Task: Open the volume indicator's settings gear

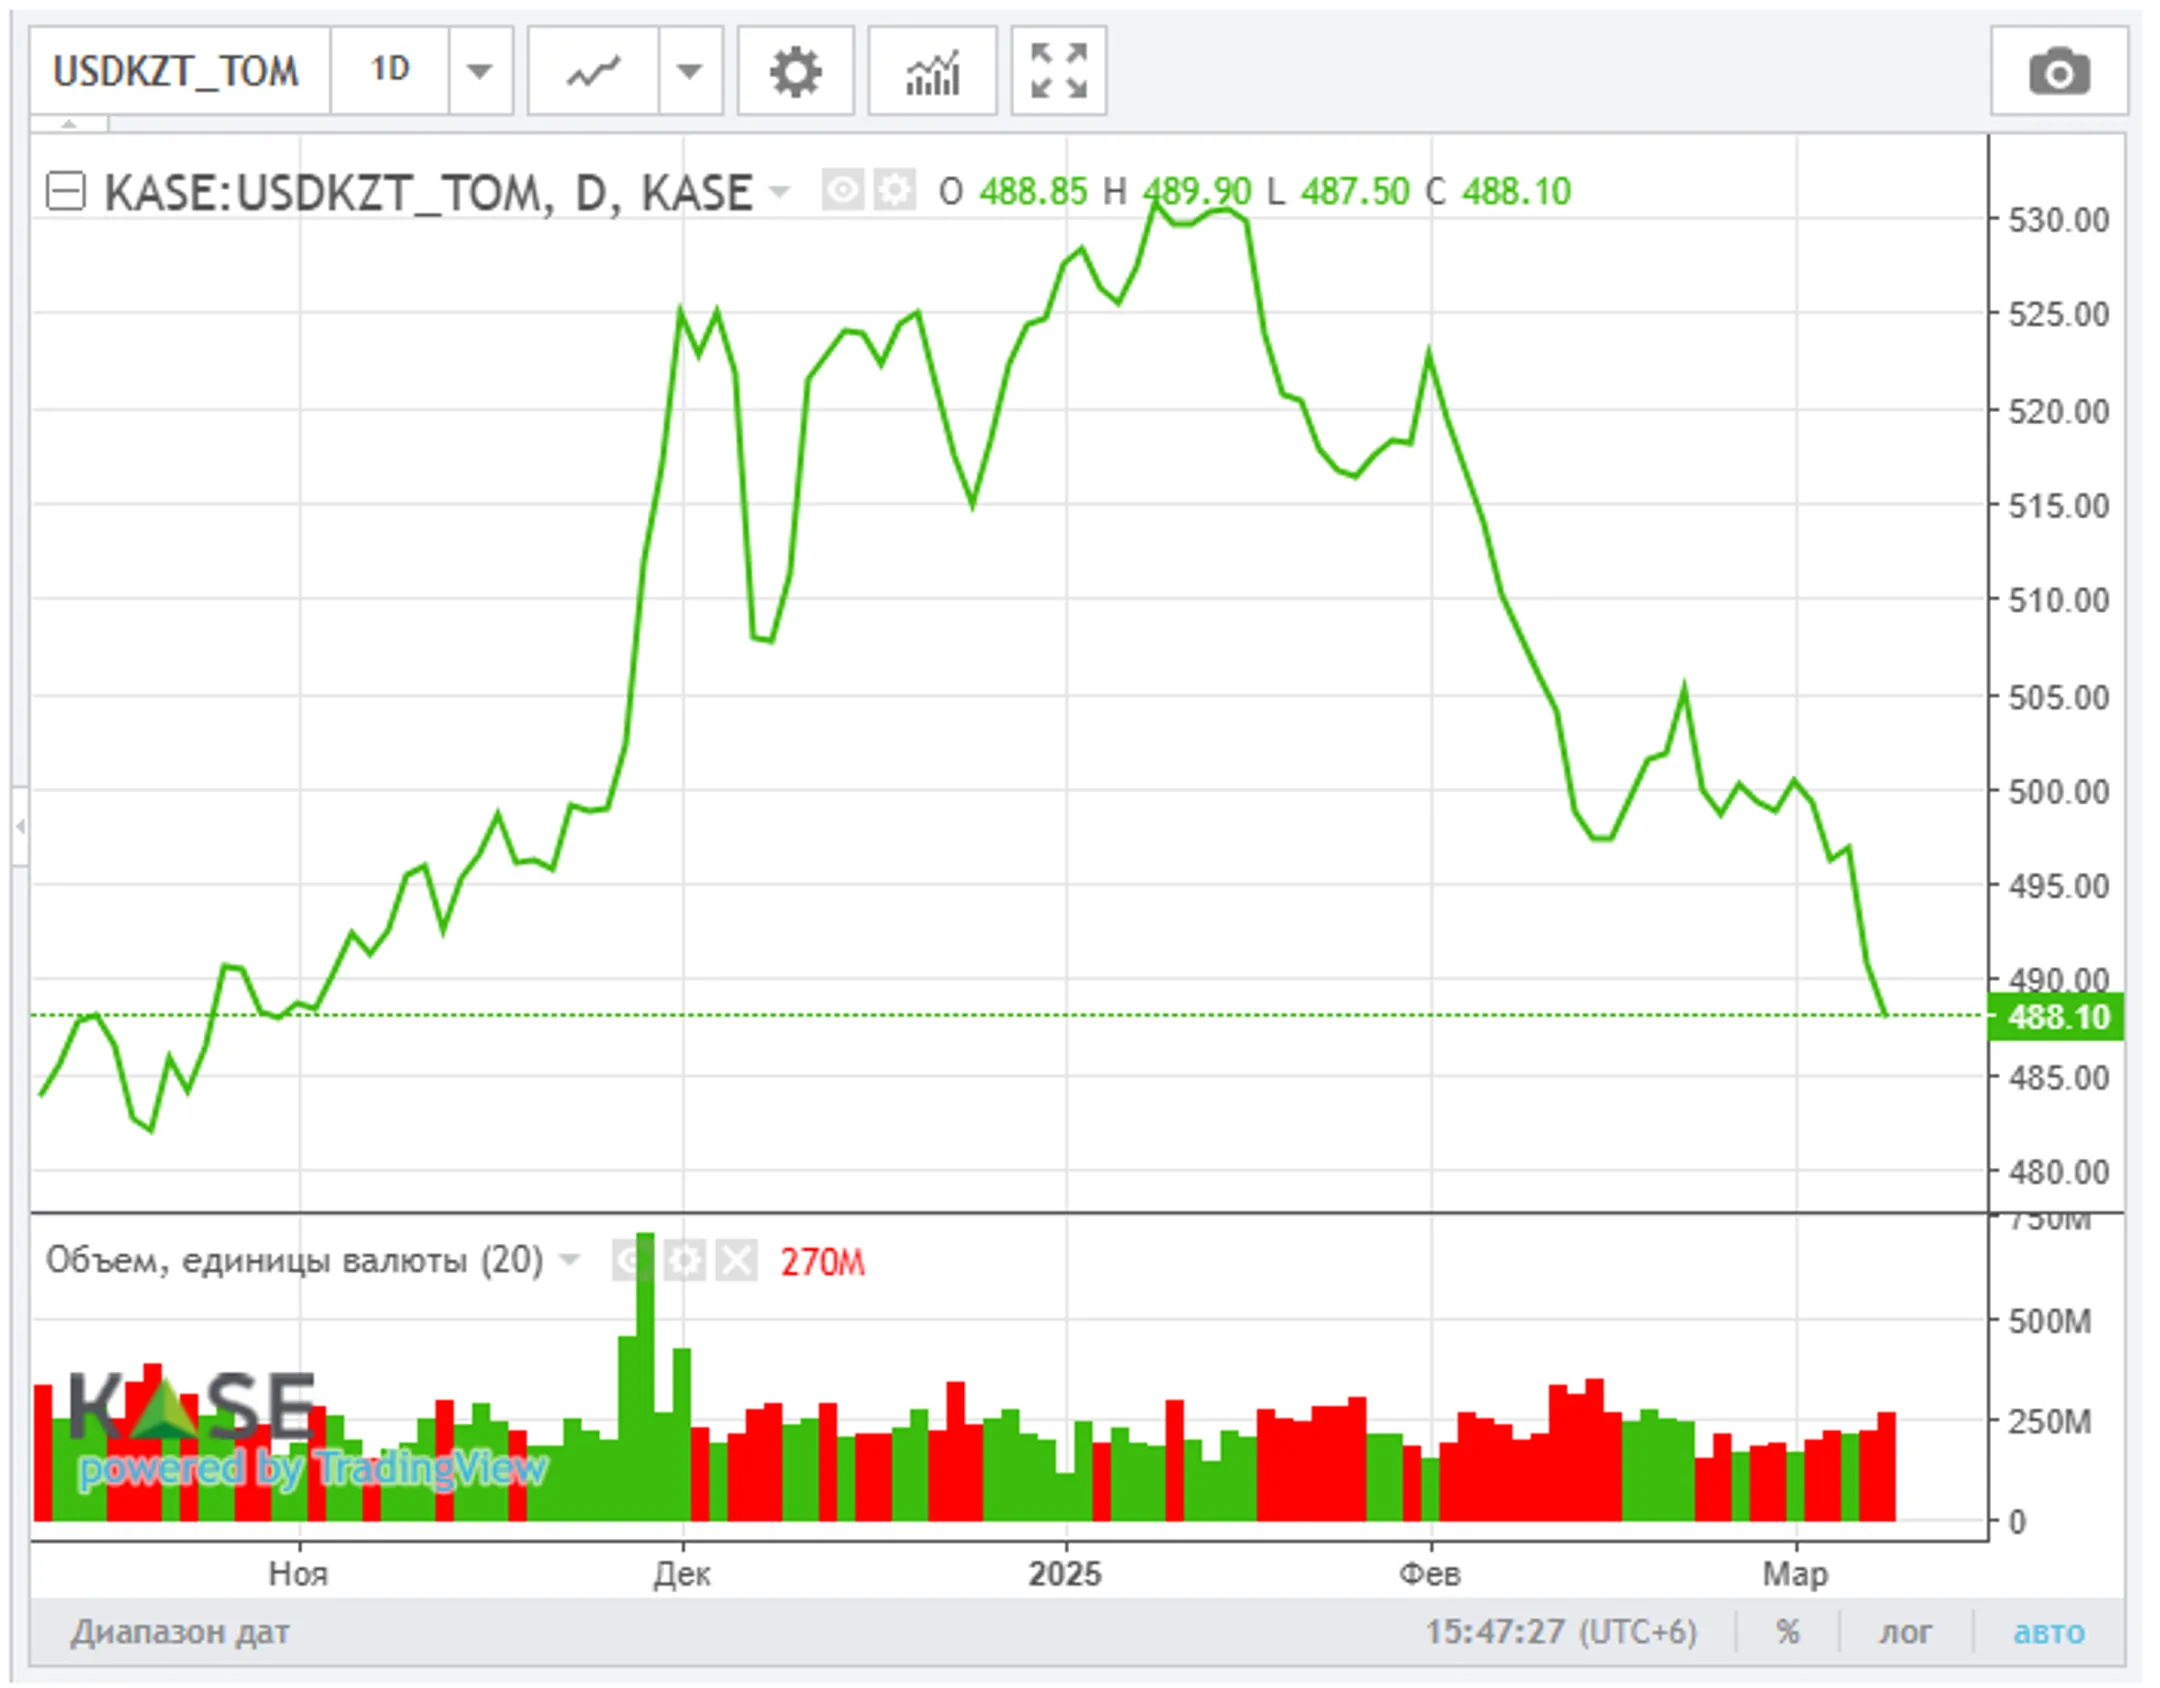Action: 685,1261
